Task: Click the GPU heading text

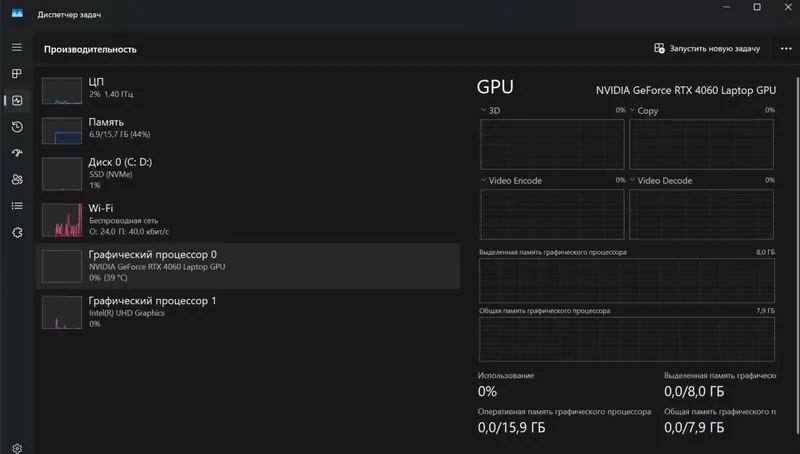Action: pos(495,87)
